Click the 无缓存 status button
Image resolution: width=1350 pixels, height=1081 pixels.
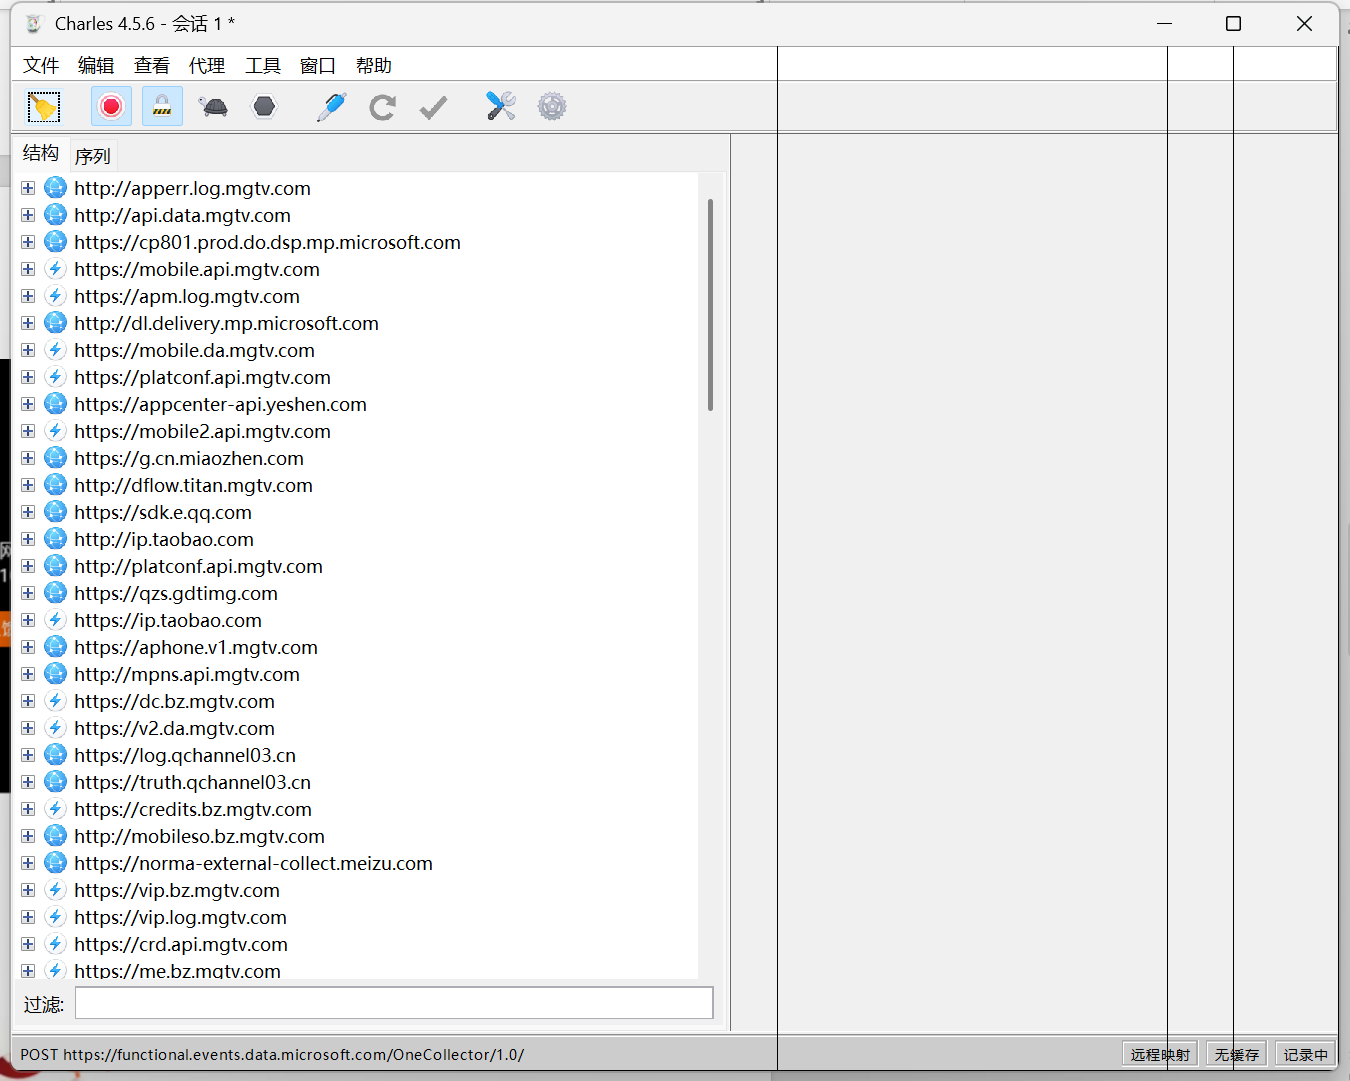(1236, 1054)
